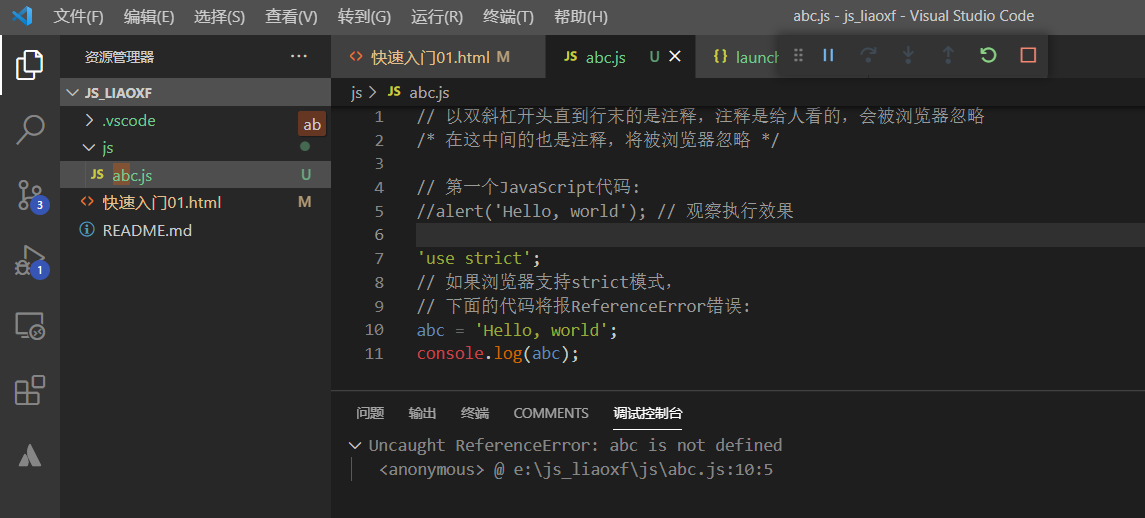Open Source Control view with badge 3
This screenshot has width=1145, height=518.
pos(29,195)
